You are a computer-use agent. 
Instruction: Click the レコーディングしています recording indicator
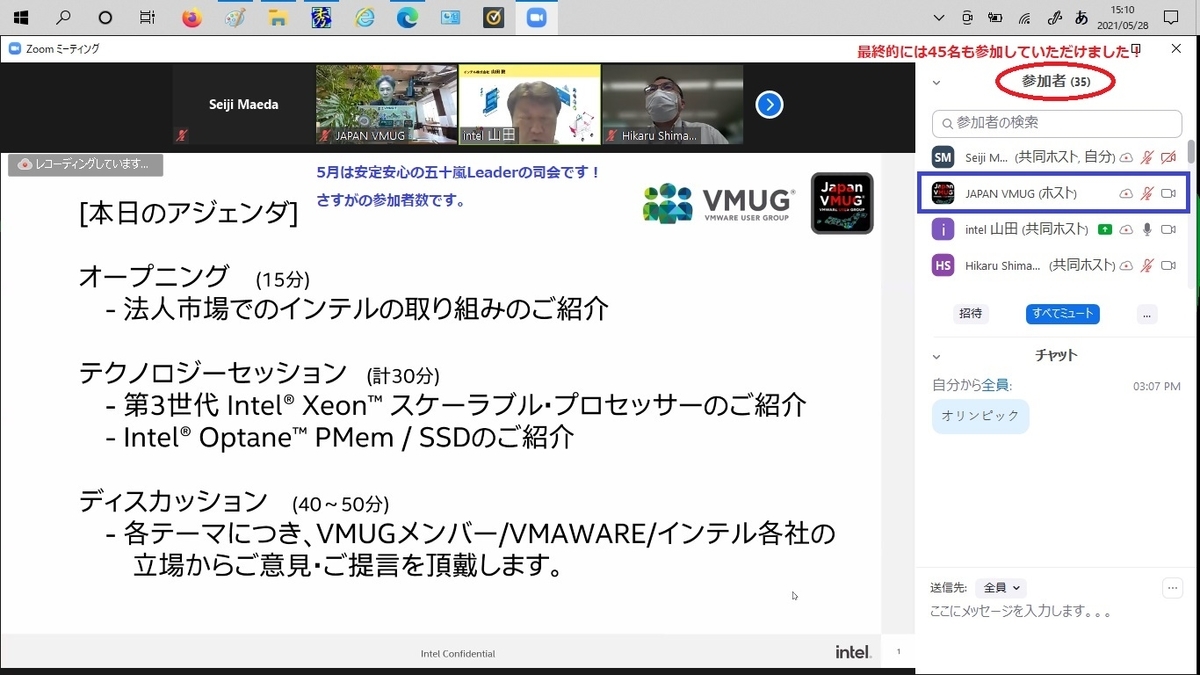[85, 166]
